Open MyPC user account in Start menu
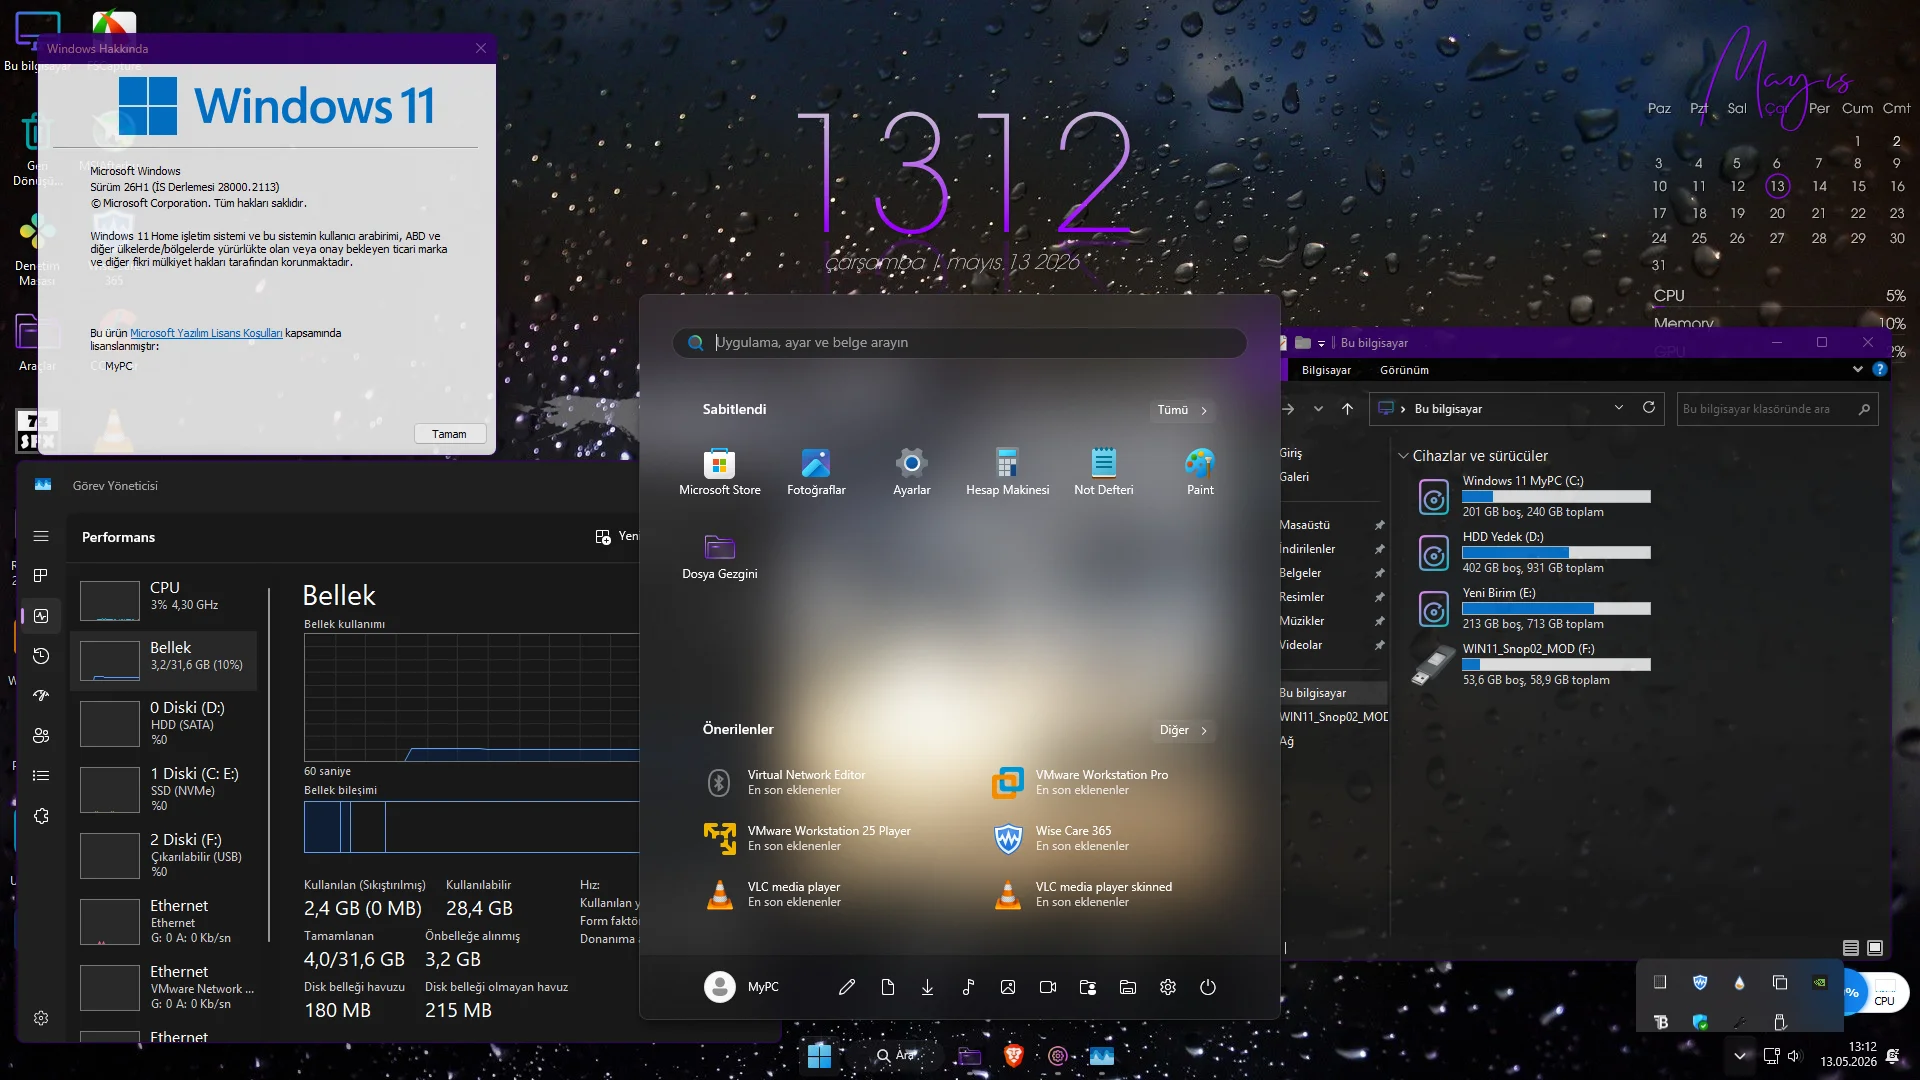 pos(742,987)
